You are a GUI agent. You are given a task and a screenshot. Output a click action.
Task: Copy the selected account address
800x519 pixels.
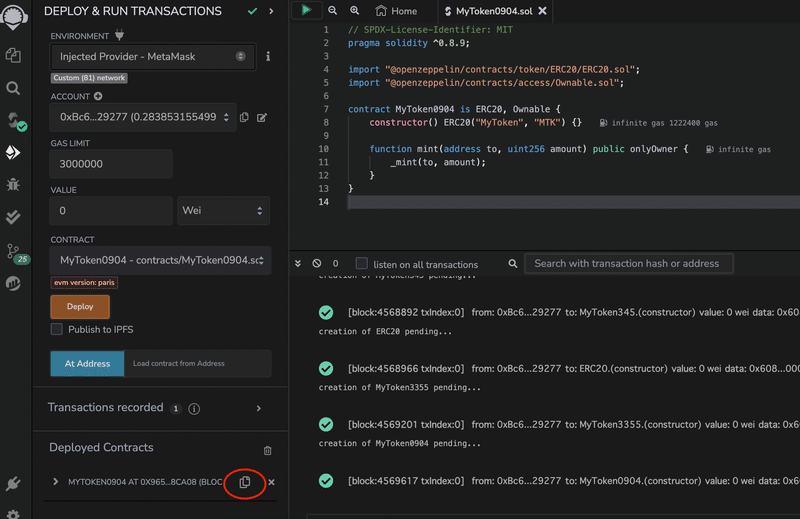244,117
